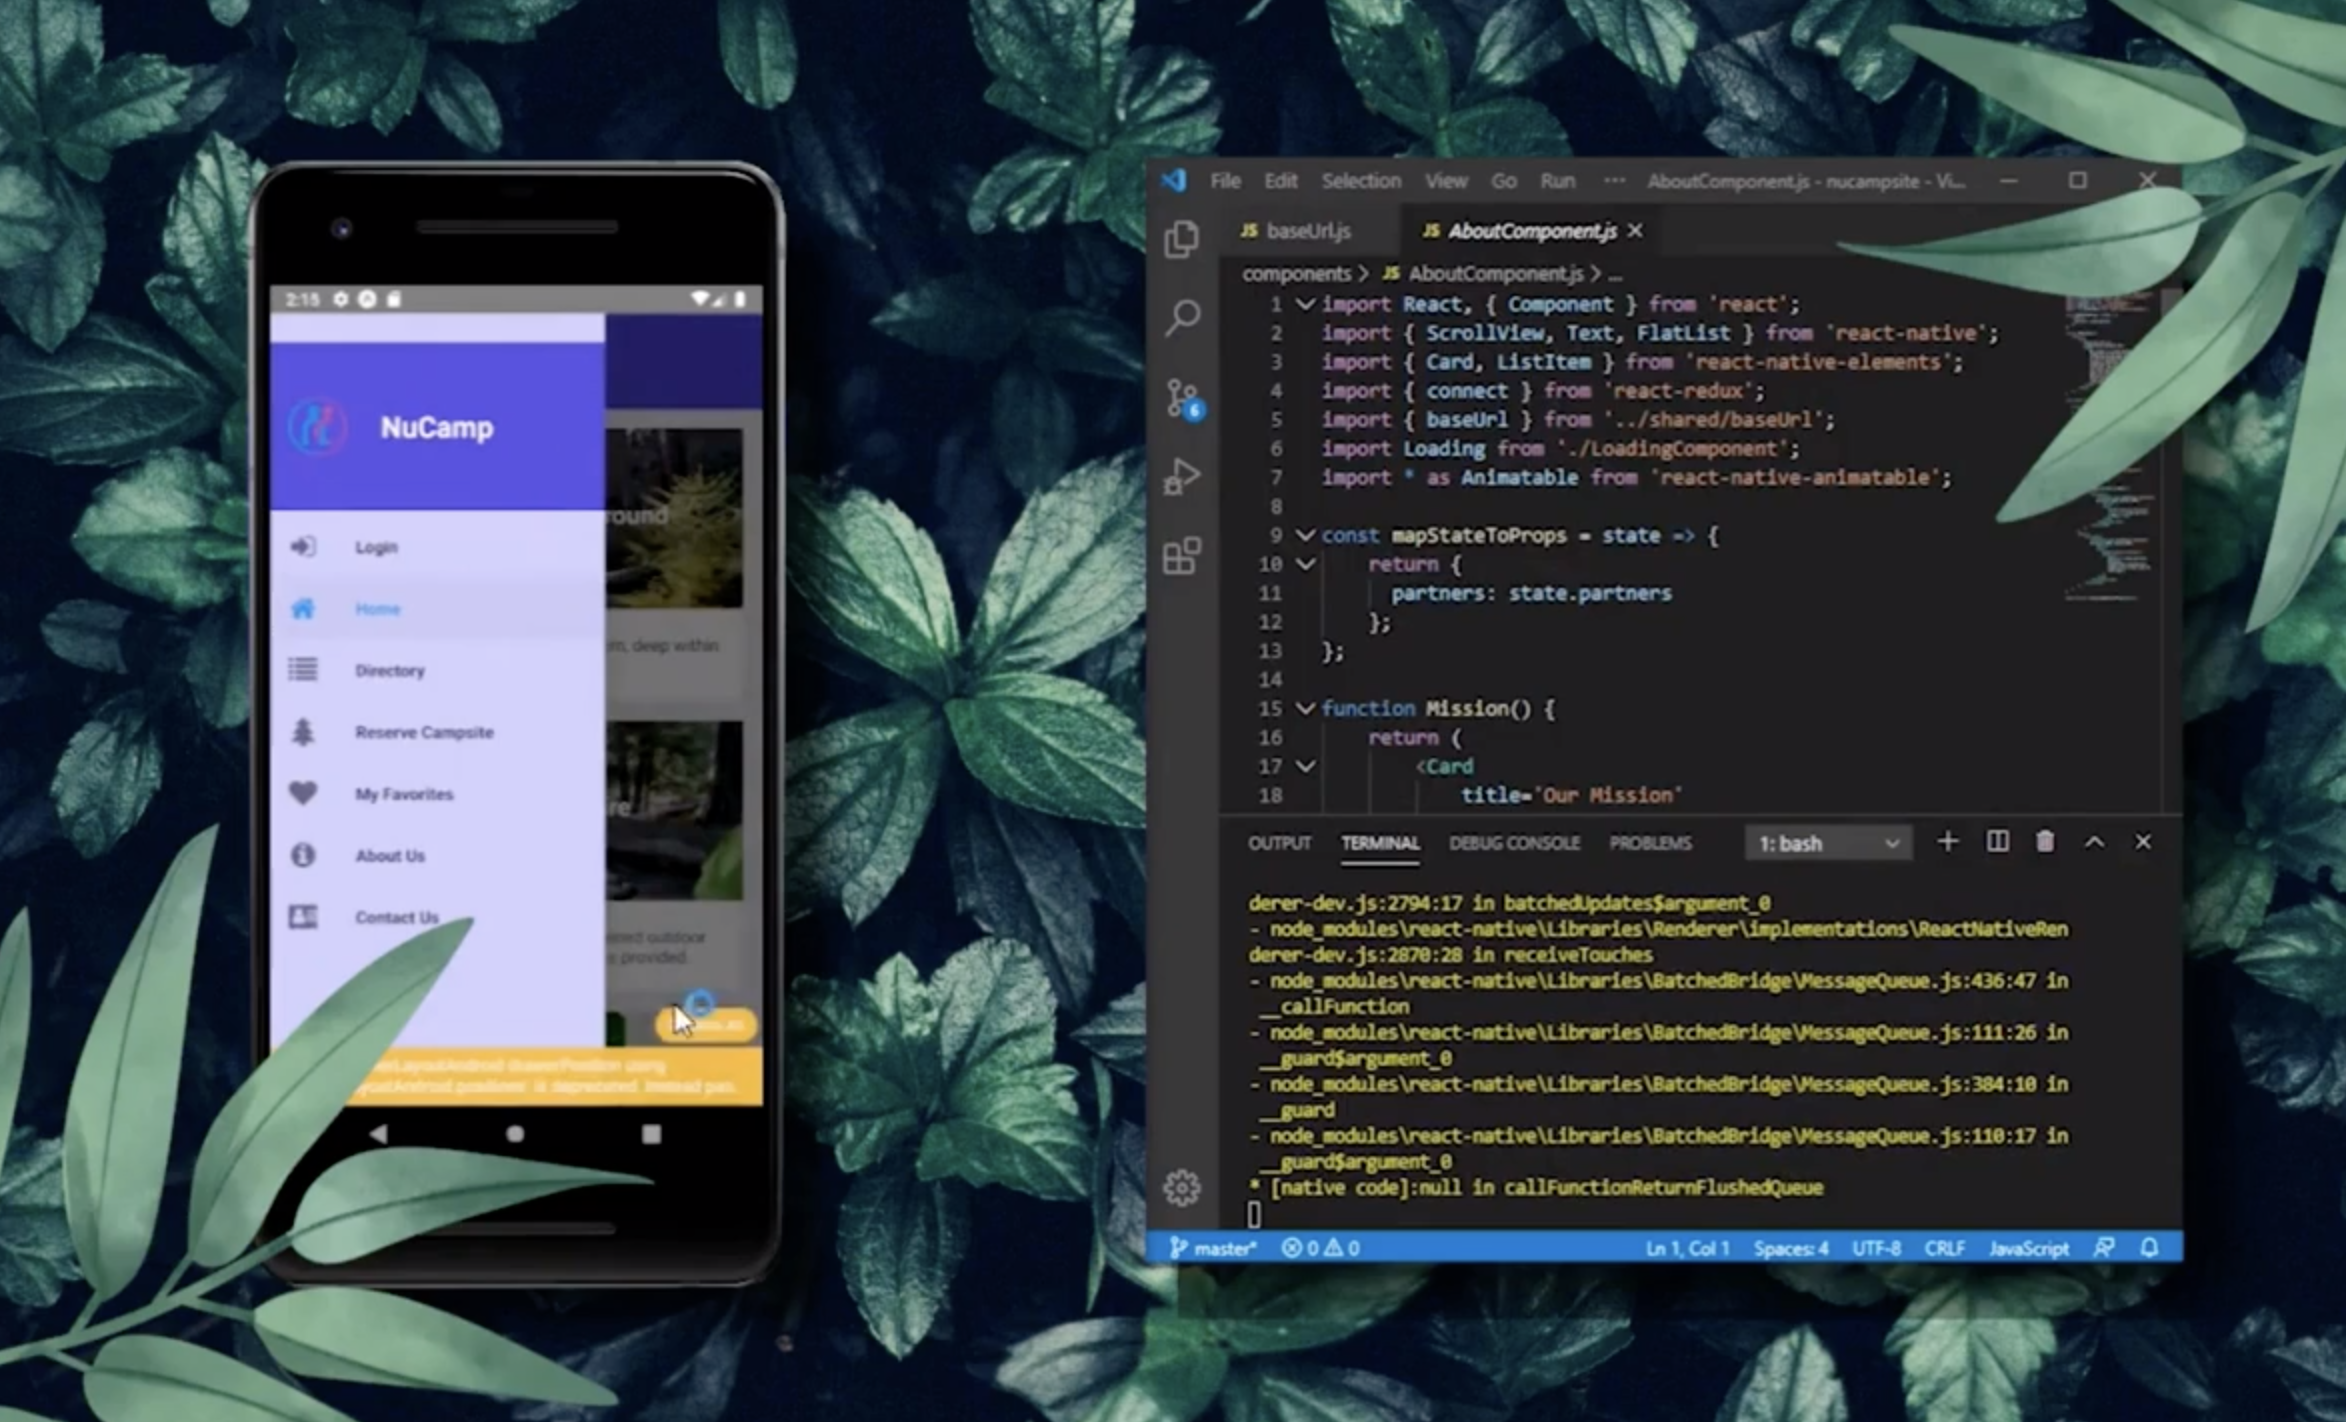Click the code minimap overview
Screen dimensions: 2346x1422
point(2111,448)
